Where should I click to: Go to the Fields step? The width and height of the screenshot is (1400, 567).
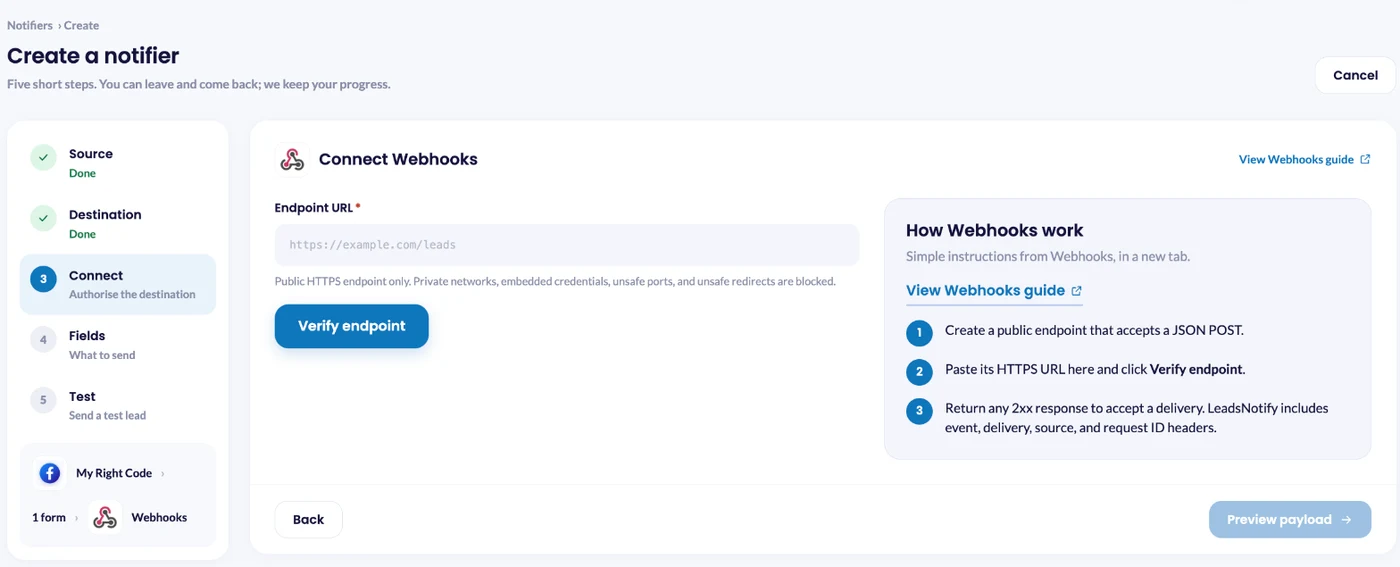(x=118, y=345)
